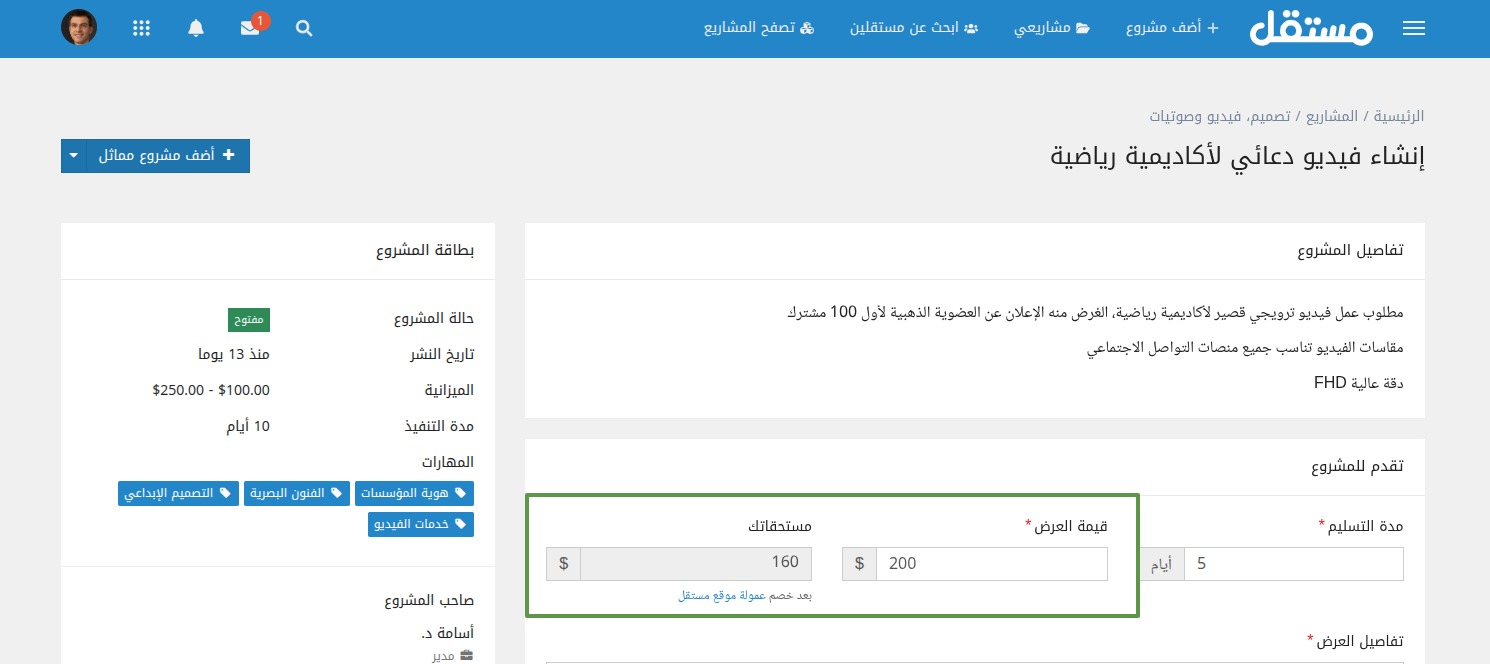Open the notifications bell icon
Viewport: 1490px width, 664px height.
coord(196,29)
